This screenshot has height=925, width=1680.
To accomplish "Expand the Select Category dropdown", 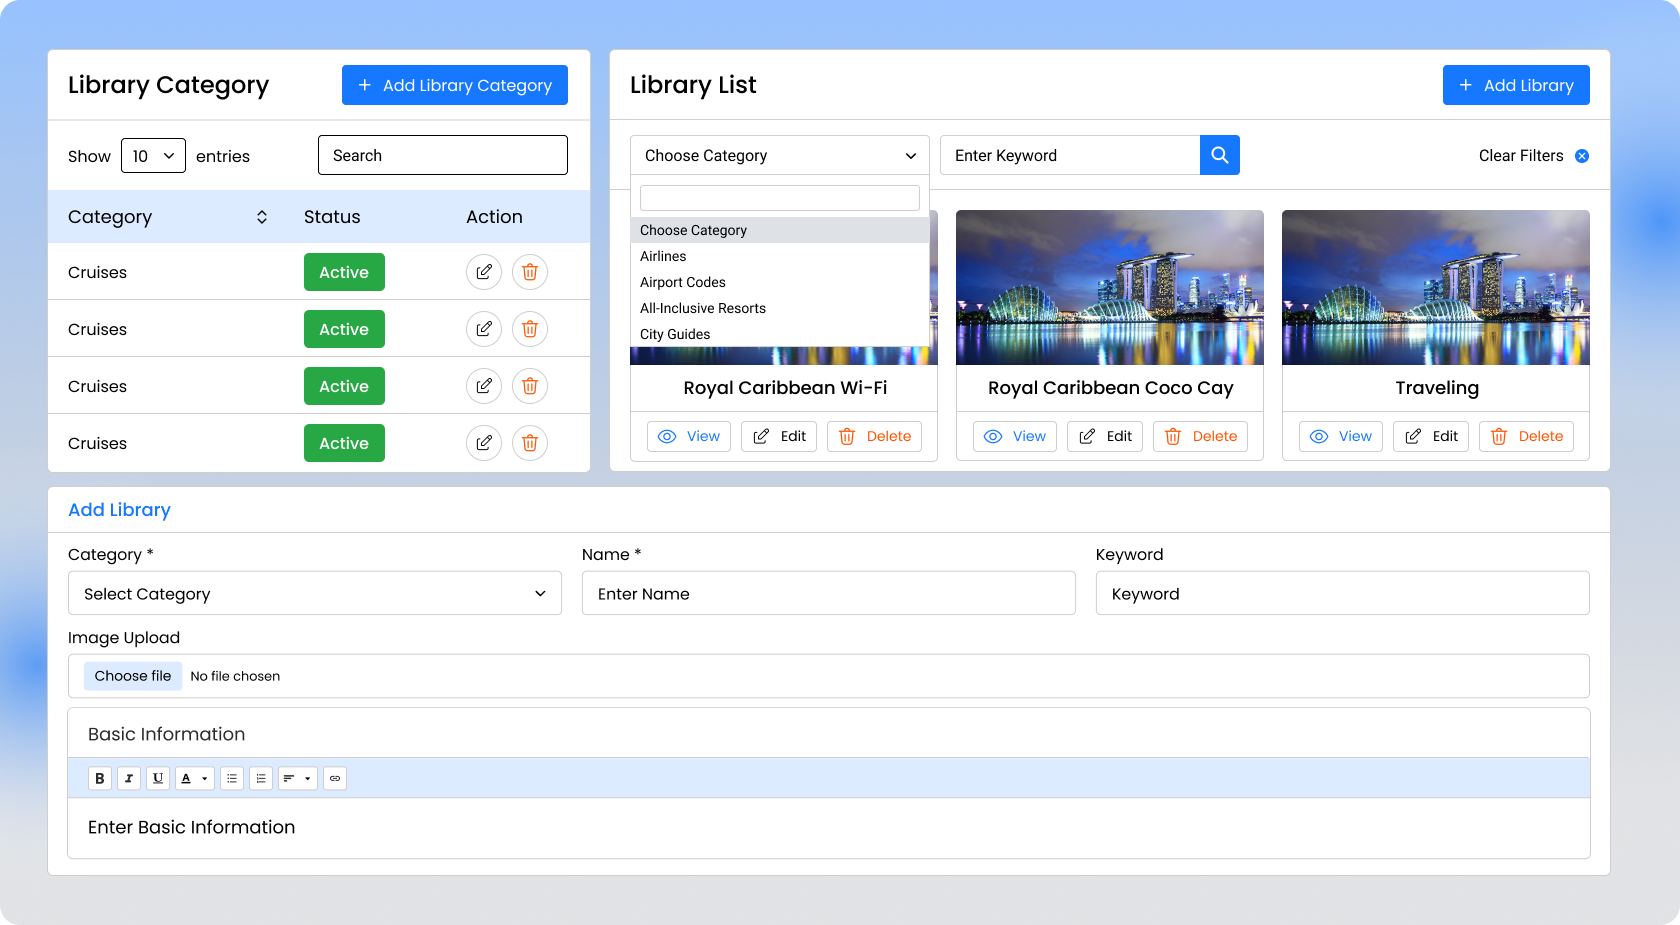I will [314, 594].
